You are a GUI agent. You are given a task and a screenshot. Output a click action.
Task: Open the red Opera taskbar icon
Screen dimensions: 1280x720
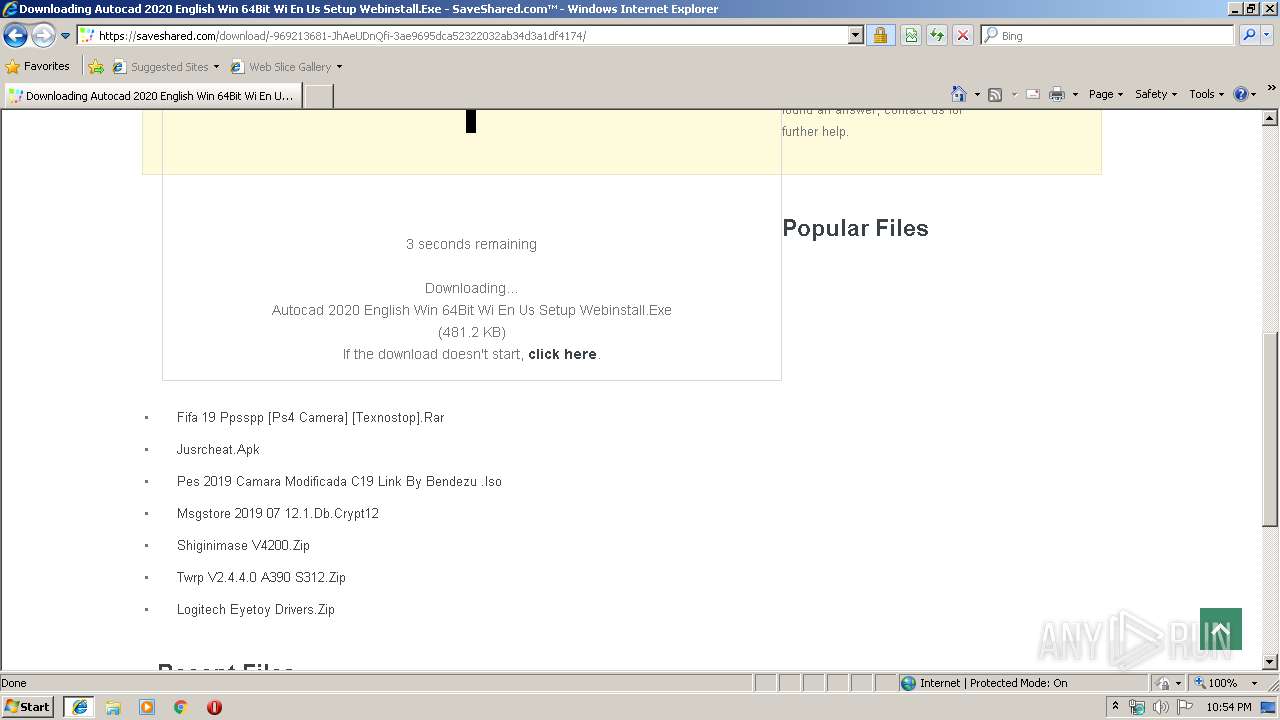[x=214, y=706]
